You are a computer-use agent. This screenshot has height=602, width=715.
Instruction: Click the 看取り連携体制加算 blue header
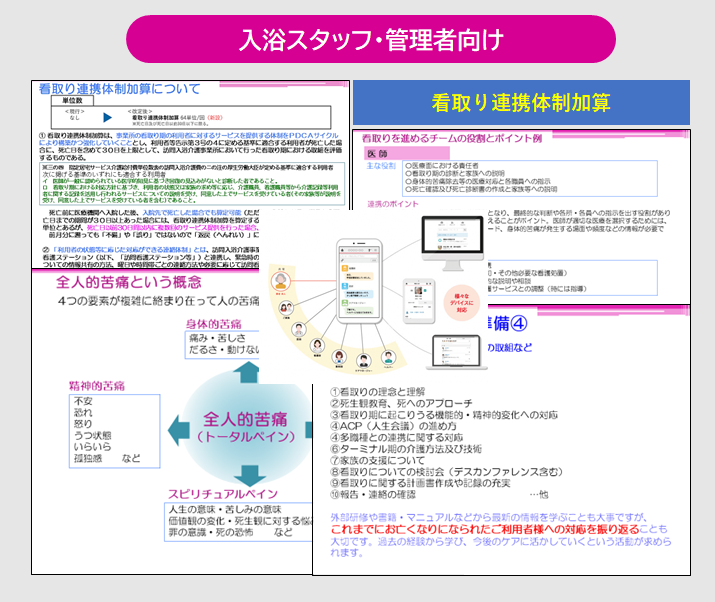click(x=521, y=102)
